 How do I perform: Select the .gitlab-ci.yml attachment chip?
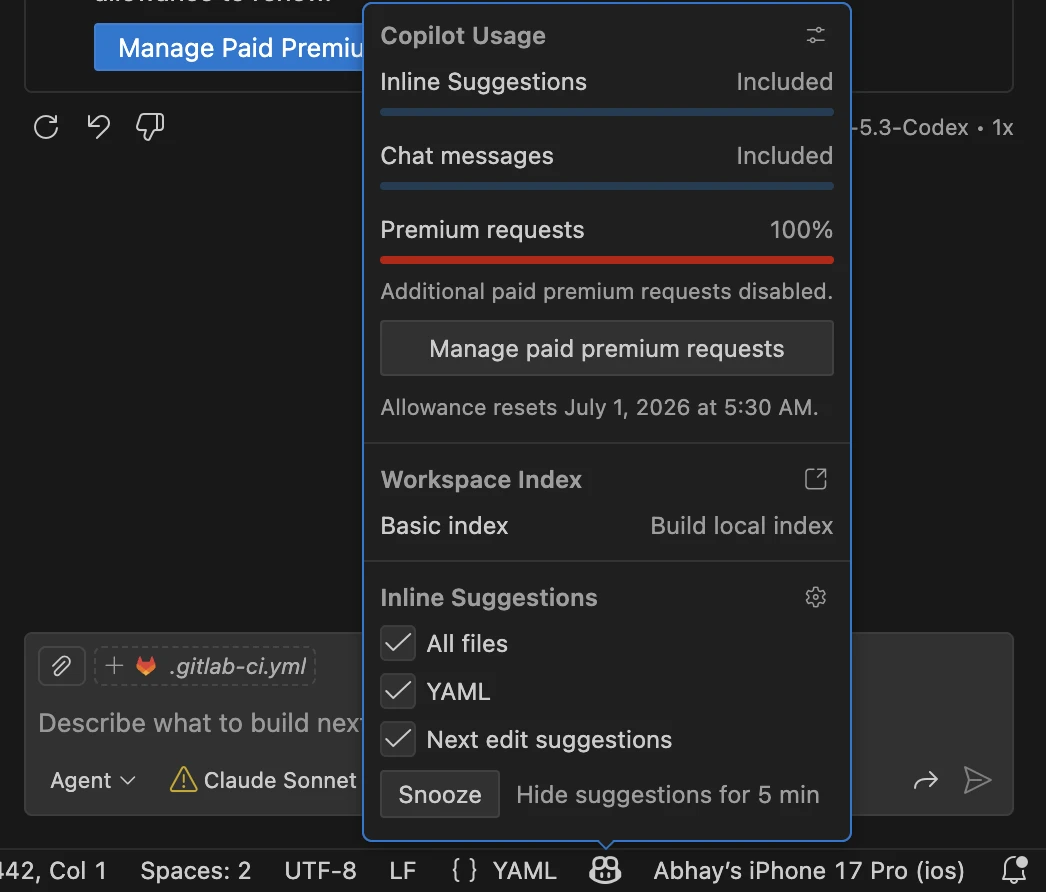pyautogui.click(x=205, y=666)
